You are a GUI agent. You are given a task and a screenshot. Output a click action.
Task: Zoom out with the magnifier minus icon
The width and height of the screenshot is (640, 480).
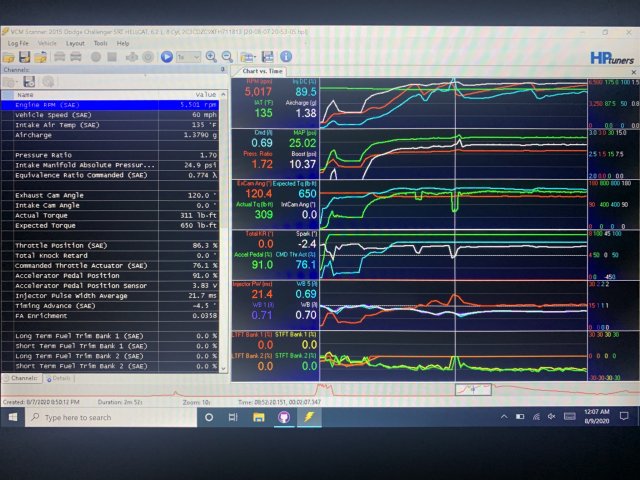pos(226,57)
